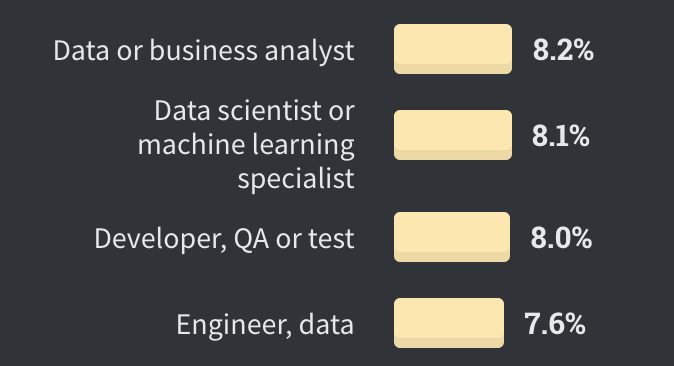Select the Engineer, data bar
Image resolution: width=674 pixels, height=366 pixels.
click(449, 323)
